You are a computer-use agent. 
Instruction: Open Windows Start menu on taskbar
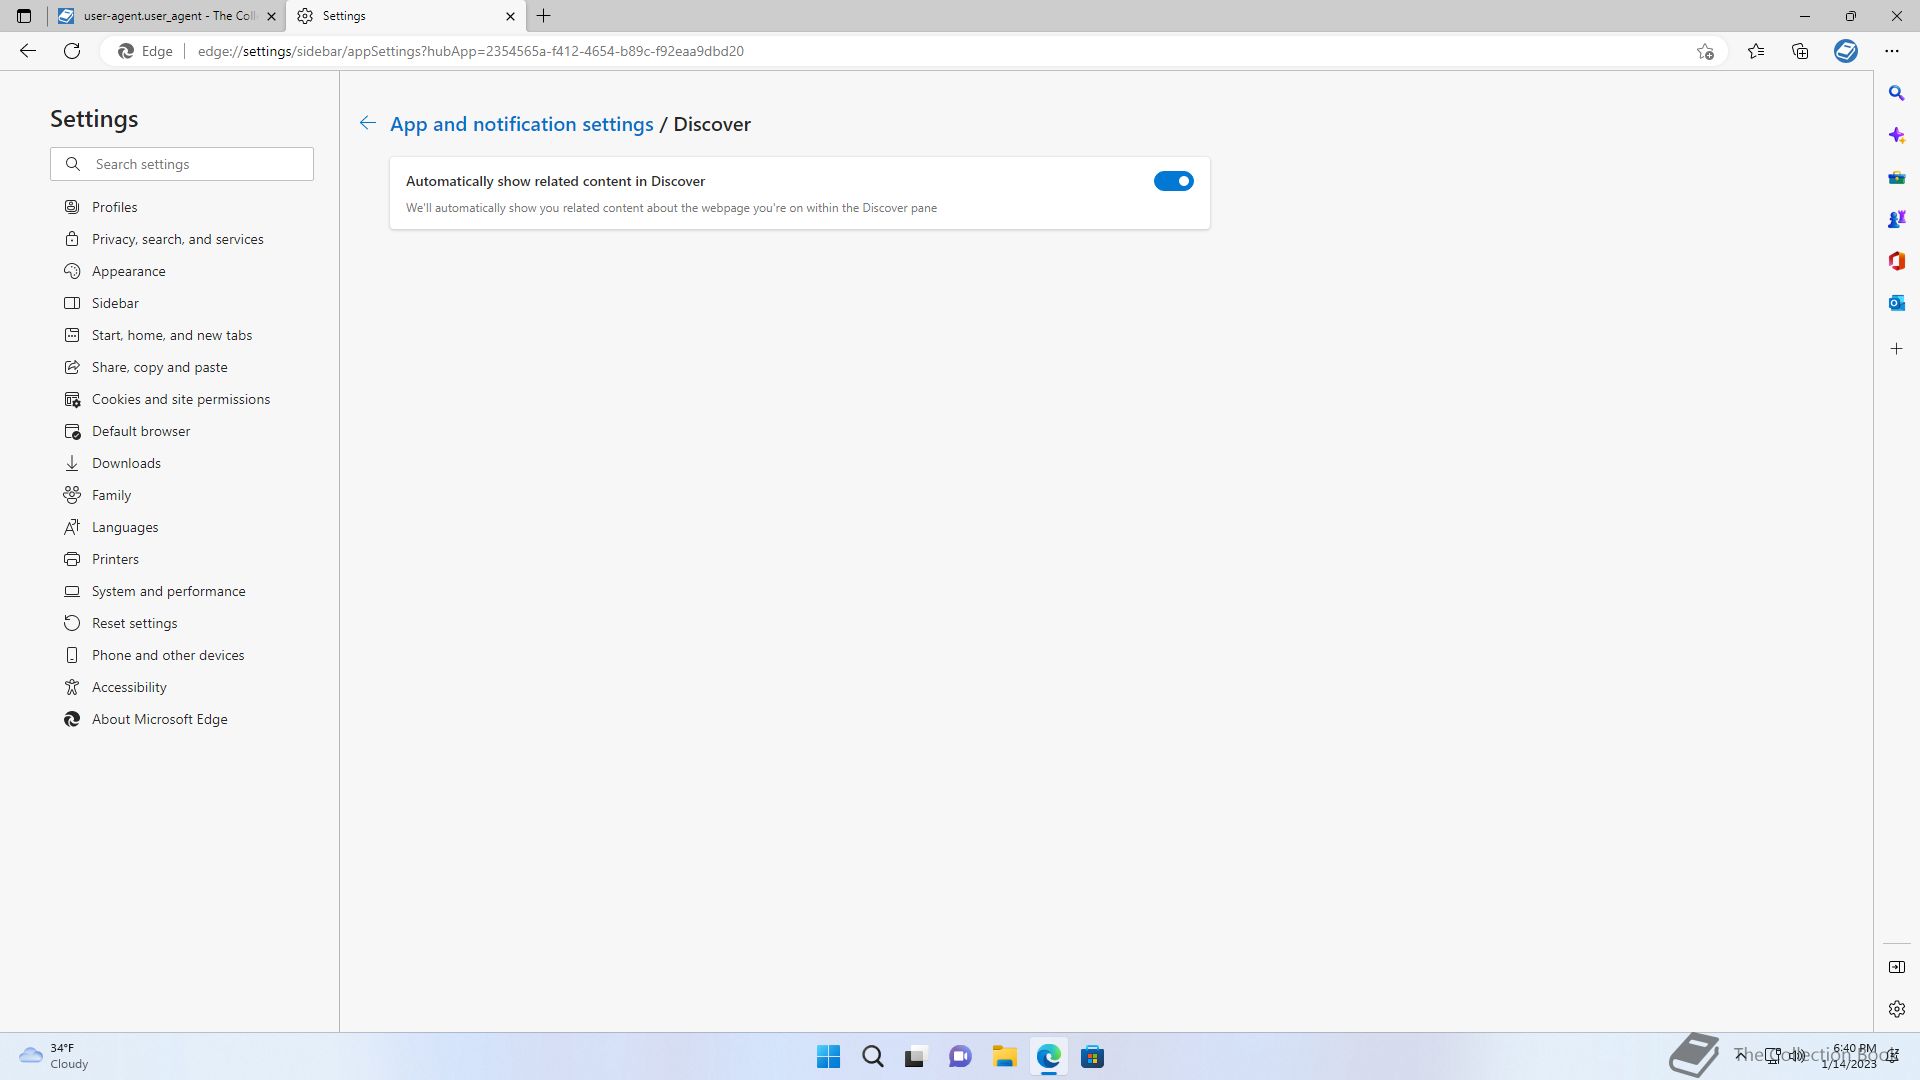click(x=828, y=1057)
